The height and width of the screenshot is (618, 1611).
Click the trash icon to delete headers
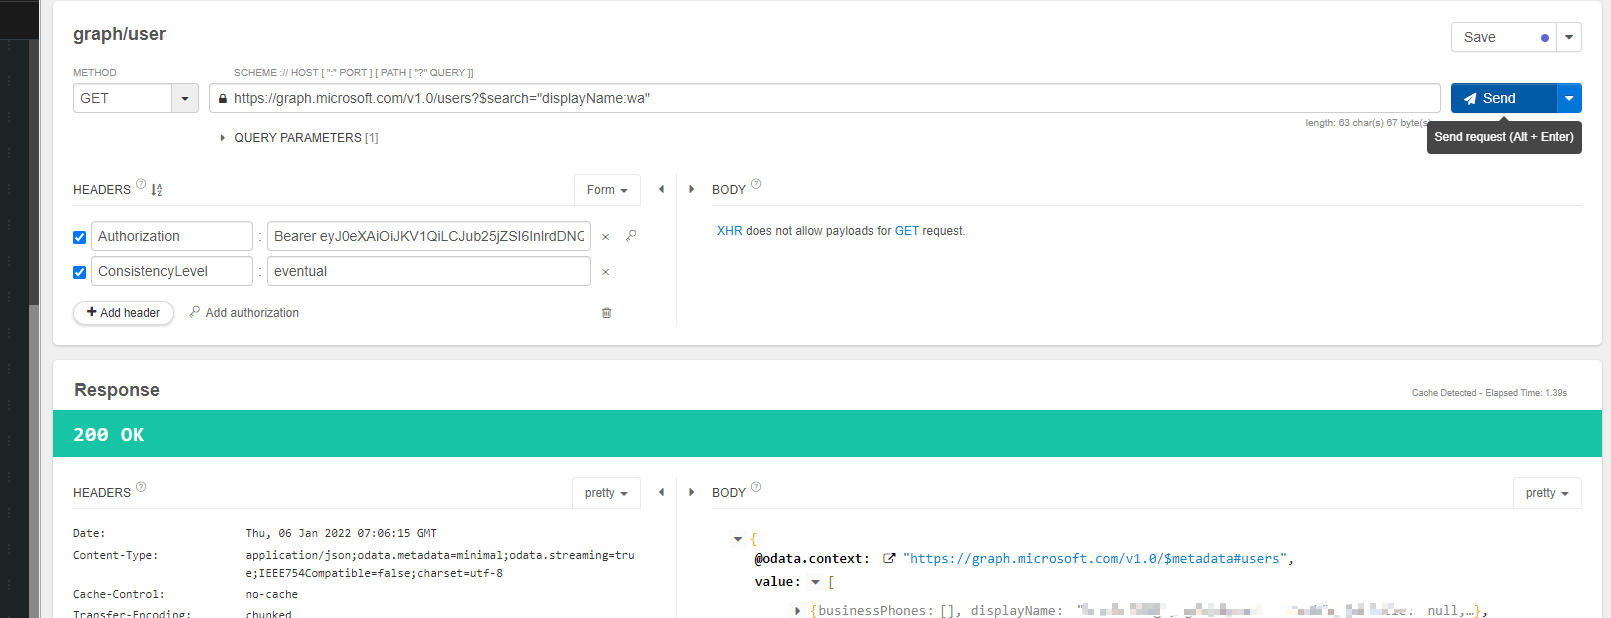coord(606,313)
